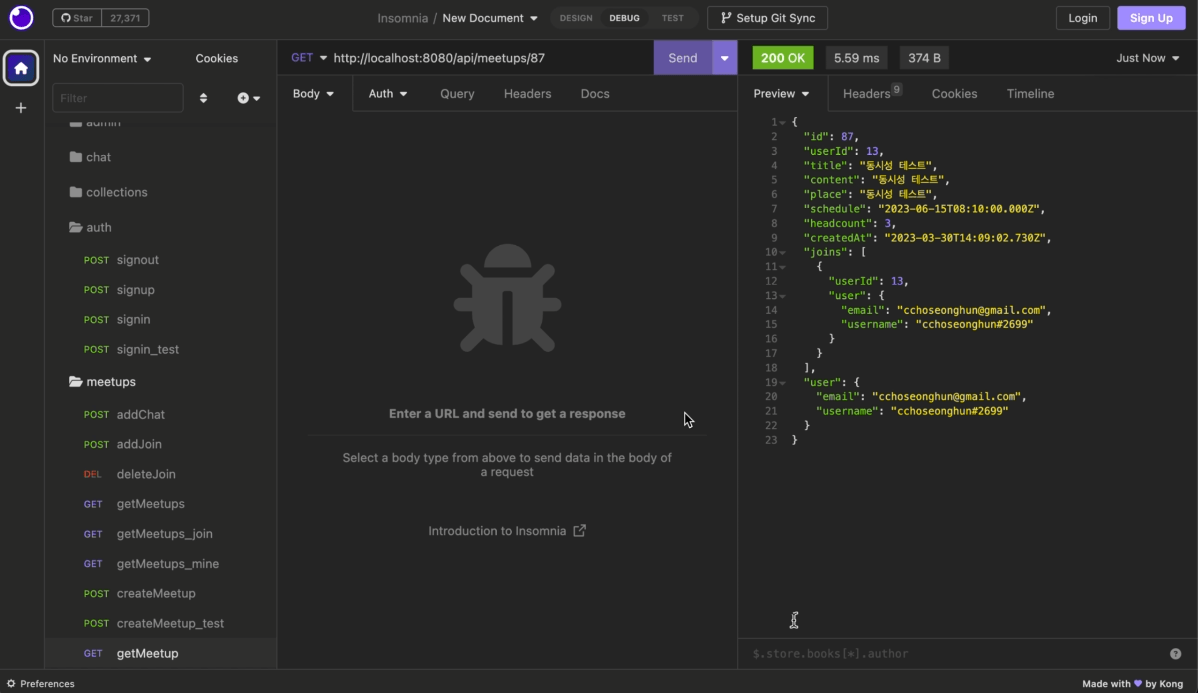
Task: Select the GET getMeetups_join request
Action: click(160, 533)
